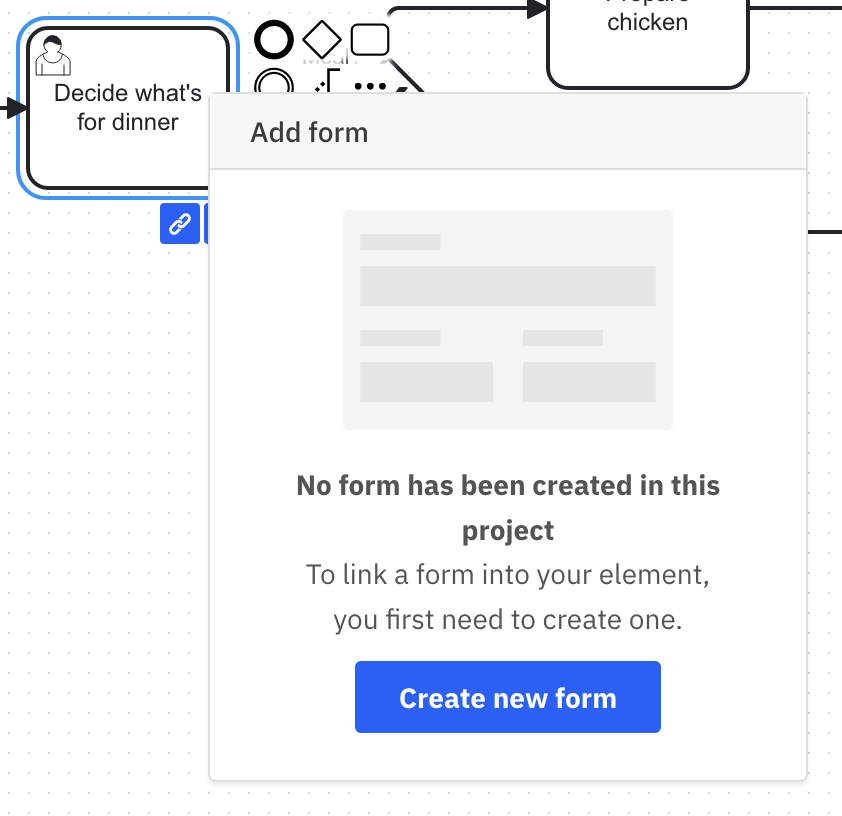The height and width of the screenshot is (816, 842).
Task: Click the gray form preview placeholder
Action: point(507,319)
